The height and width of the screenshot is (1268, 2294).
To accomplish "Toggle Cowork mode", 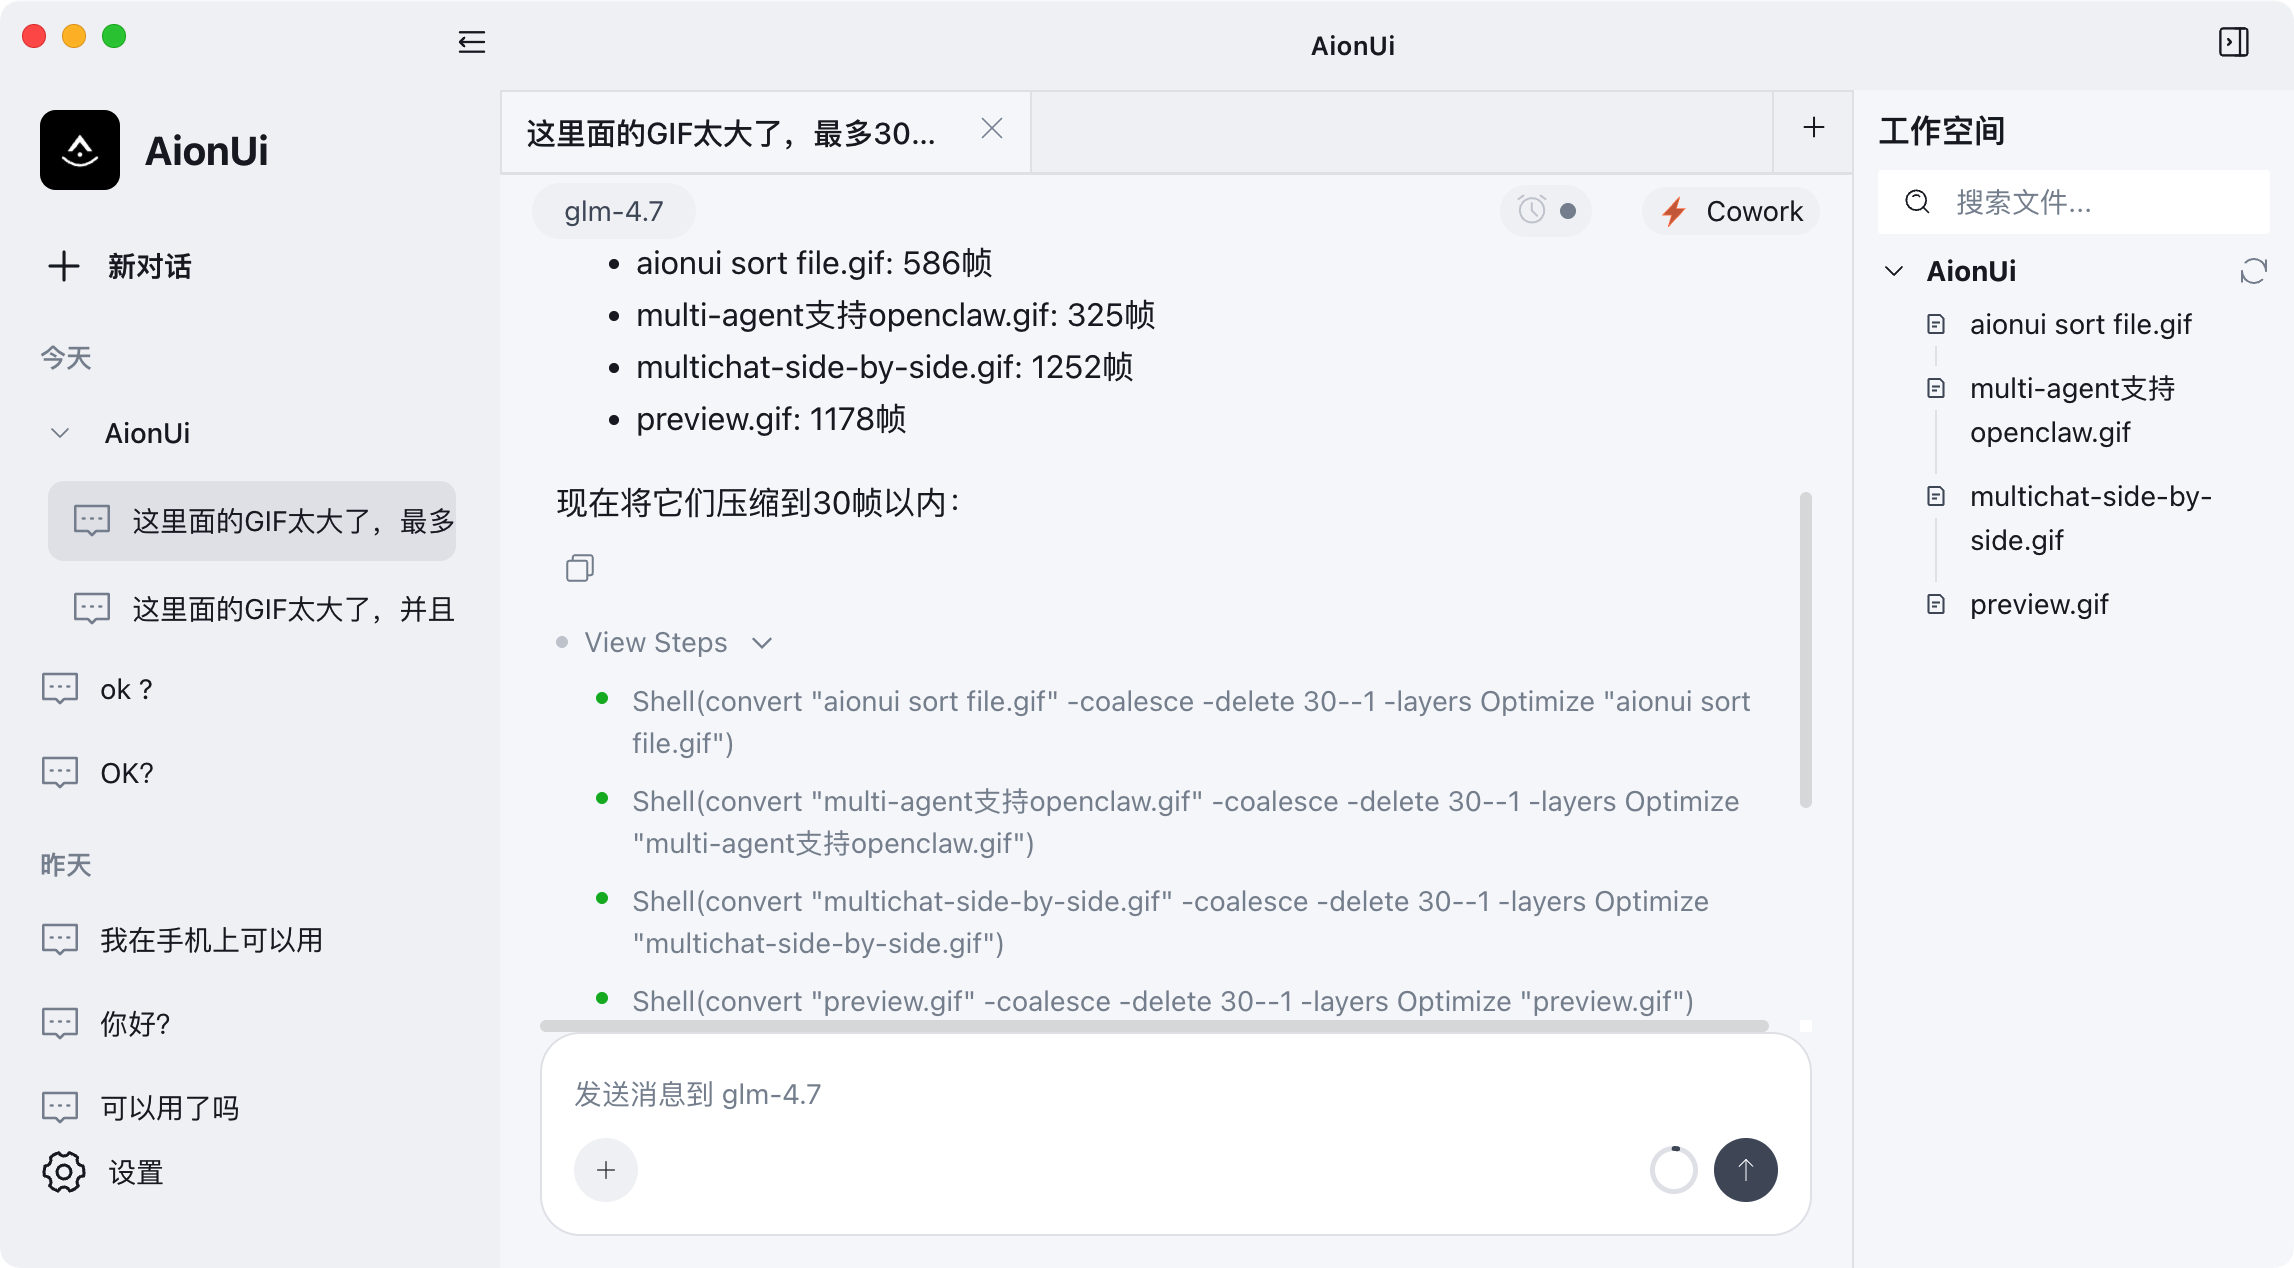I will click(x=1731, y=211).
